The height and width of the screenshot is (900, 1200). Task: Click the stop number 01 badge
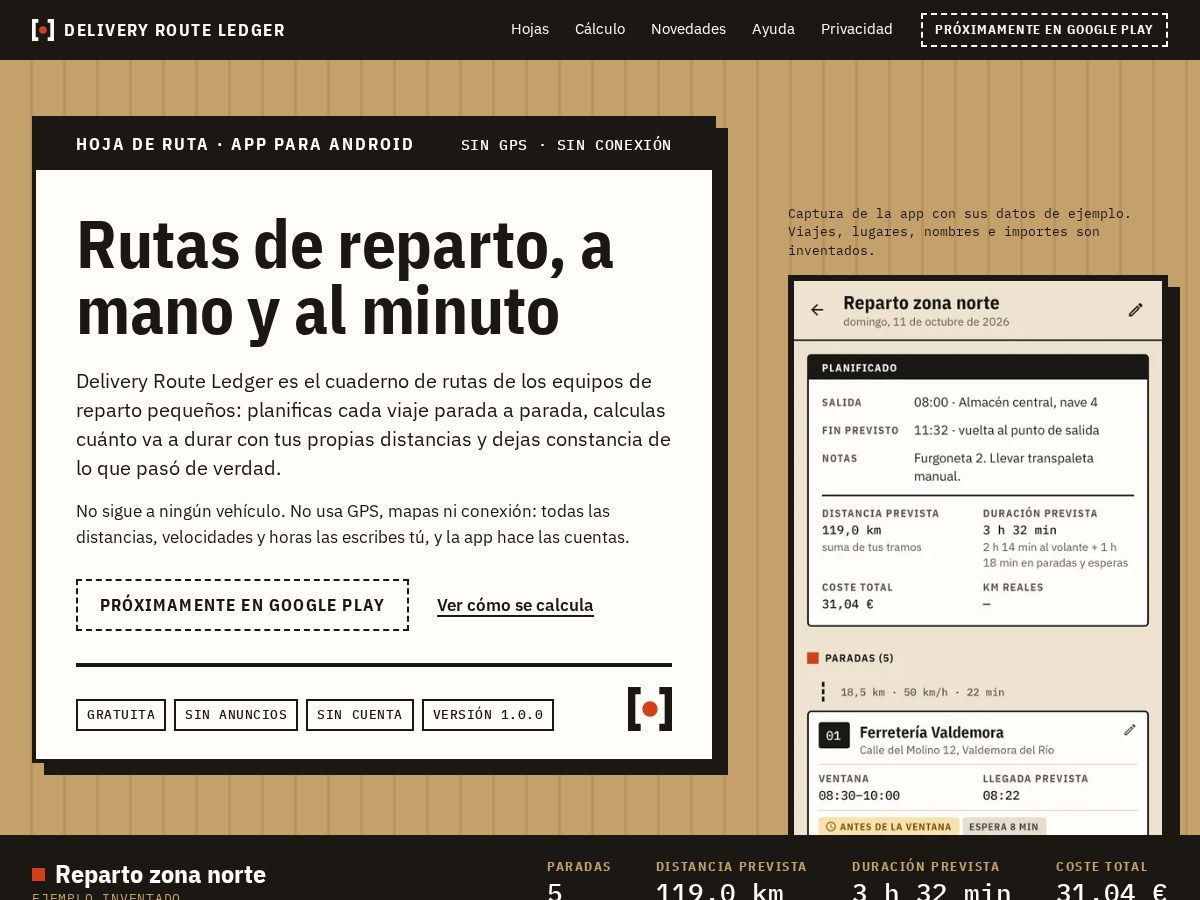(x=834, y=737)
